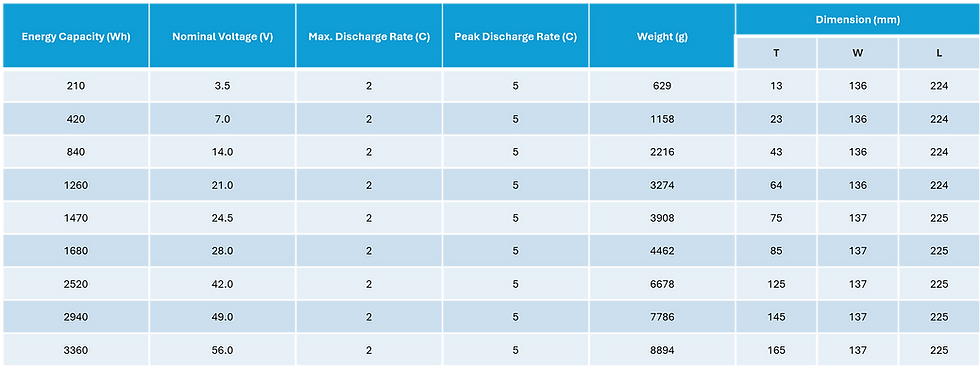Select the Nominal Voltage (V) header

pos(222,36)
